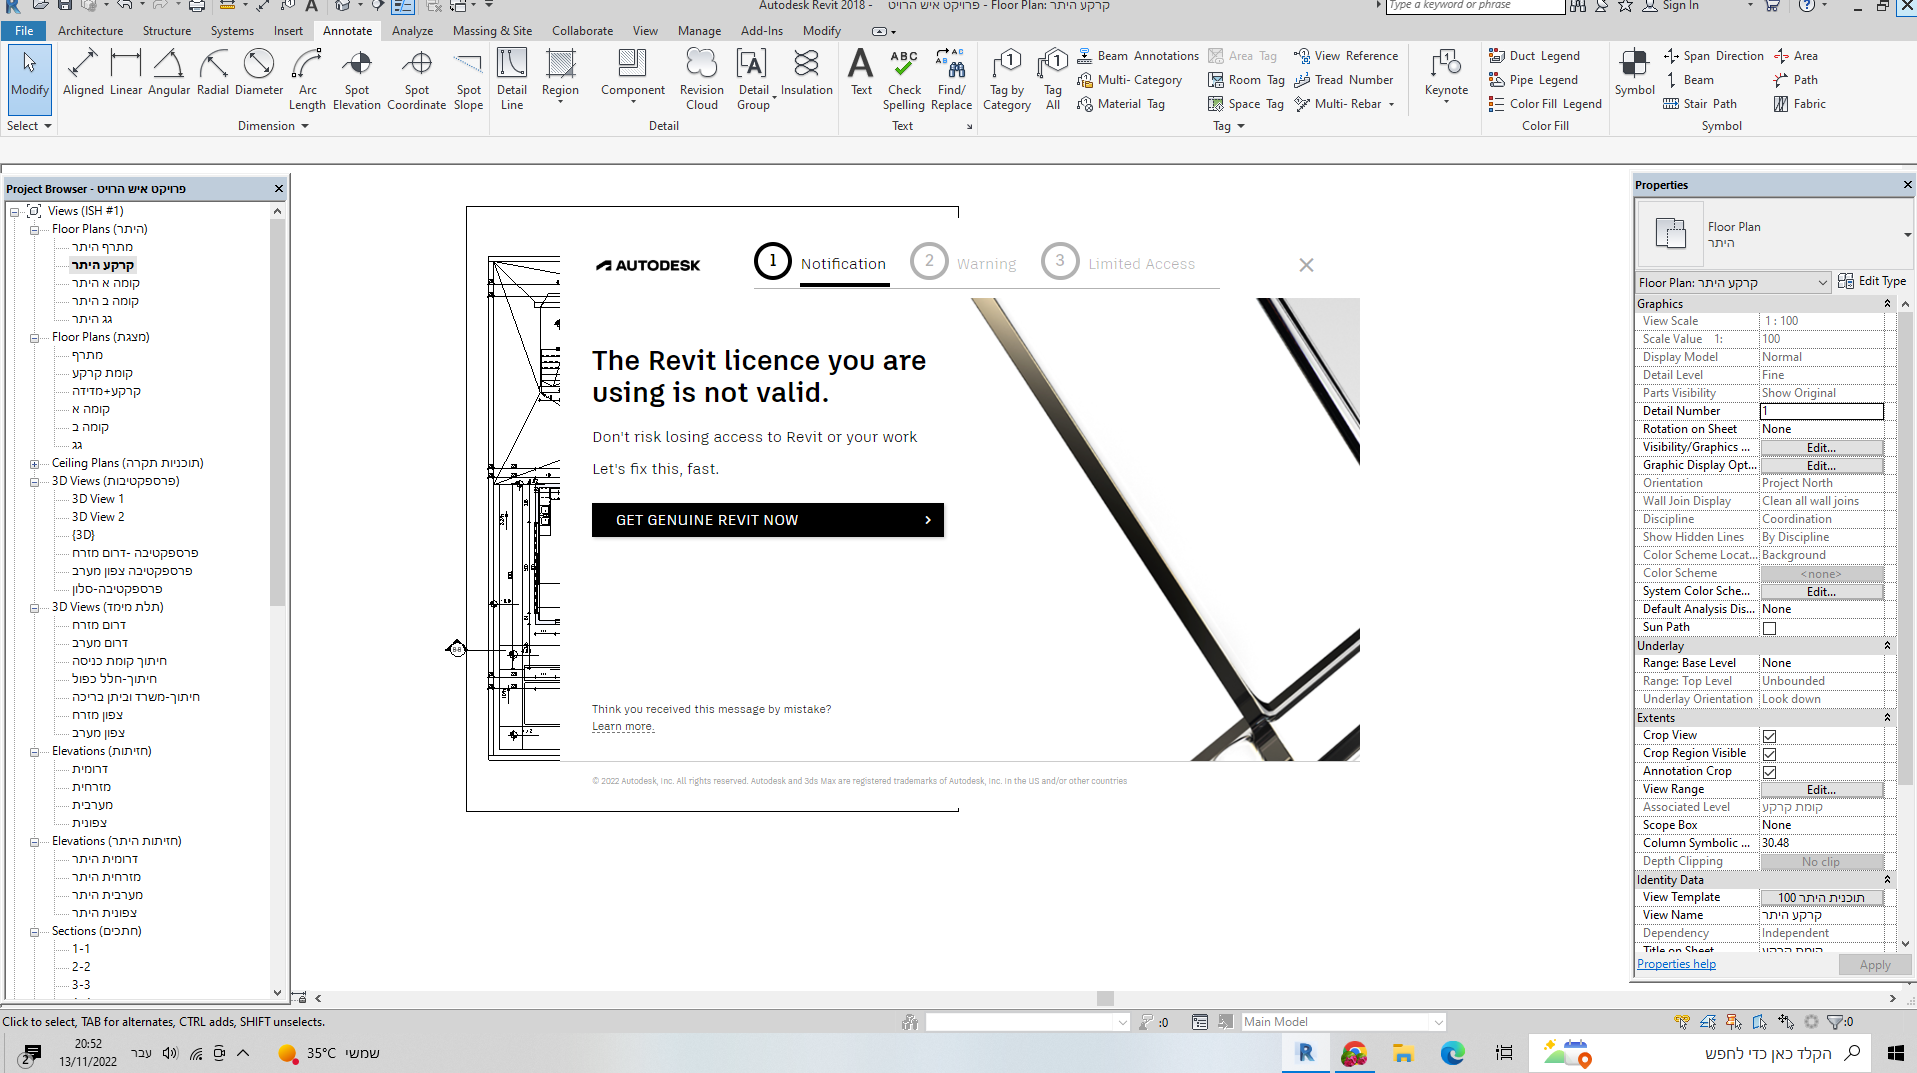The image size is (1917, 1073).
Task: Expand the Dimension panel options
Action: (x=273, y=126)
